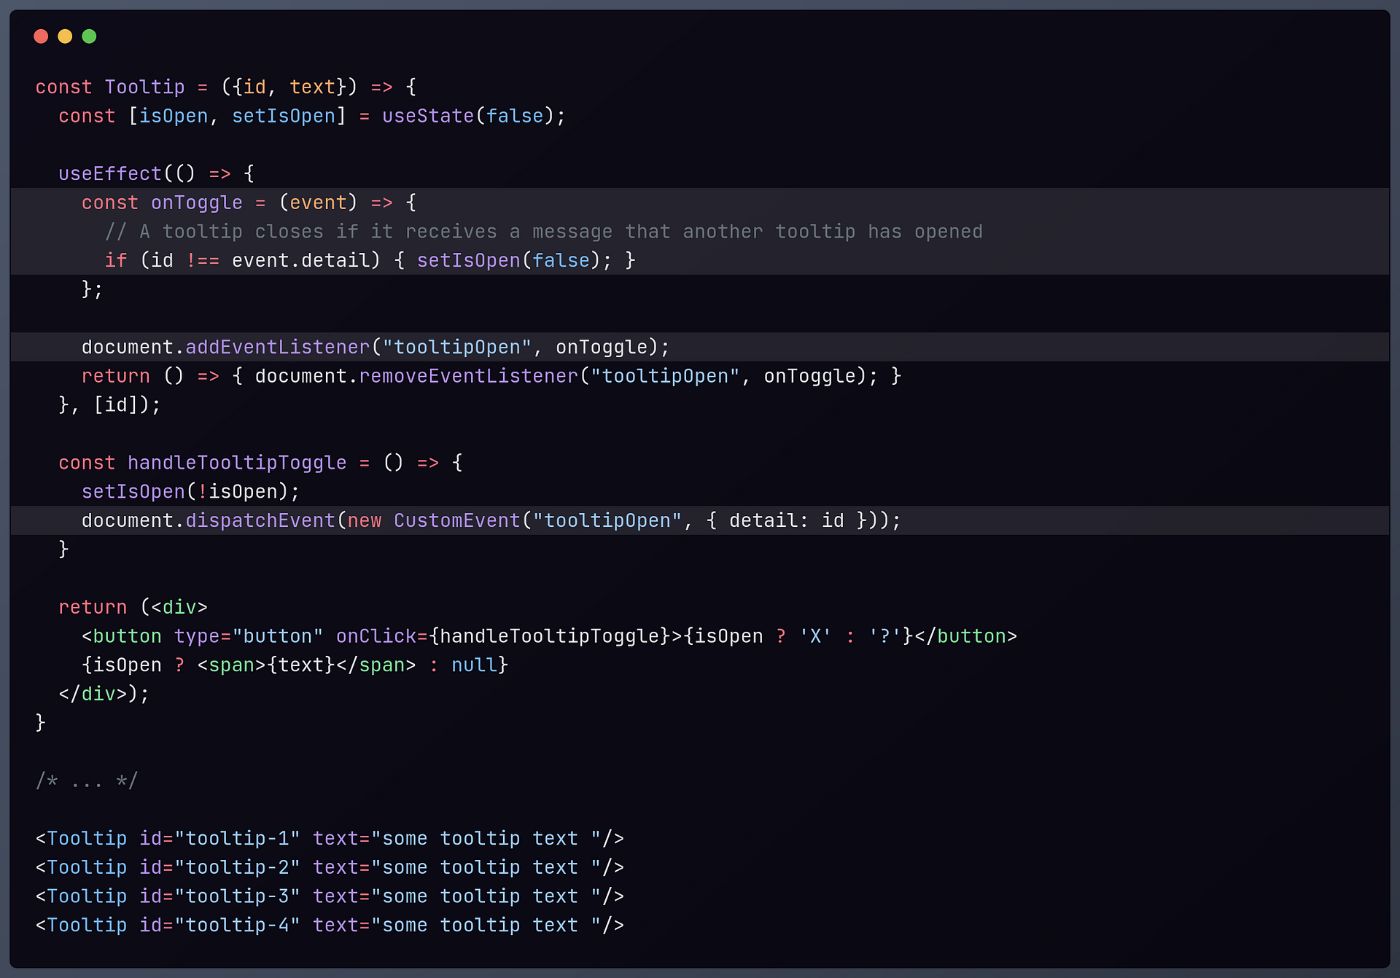Click the green maximize window dot

89,36
